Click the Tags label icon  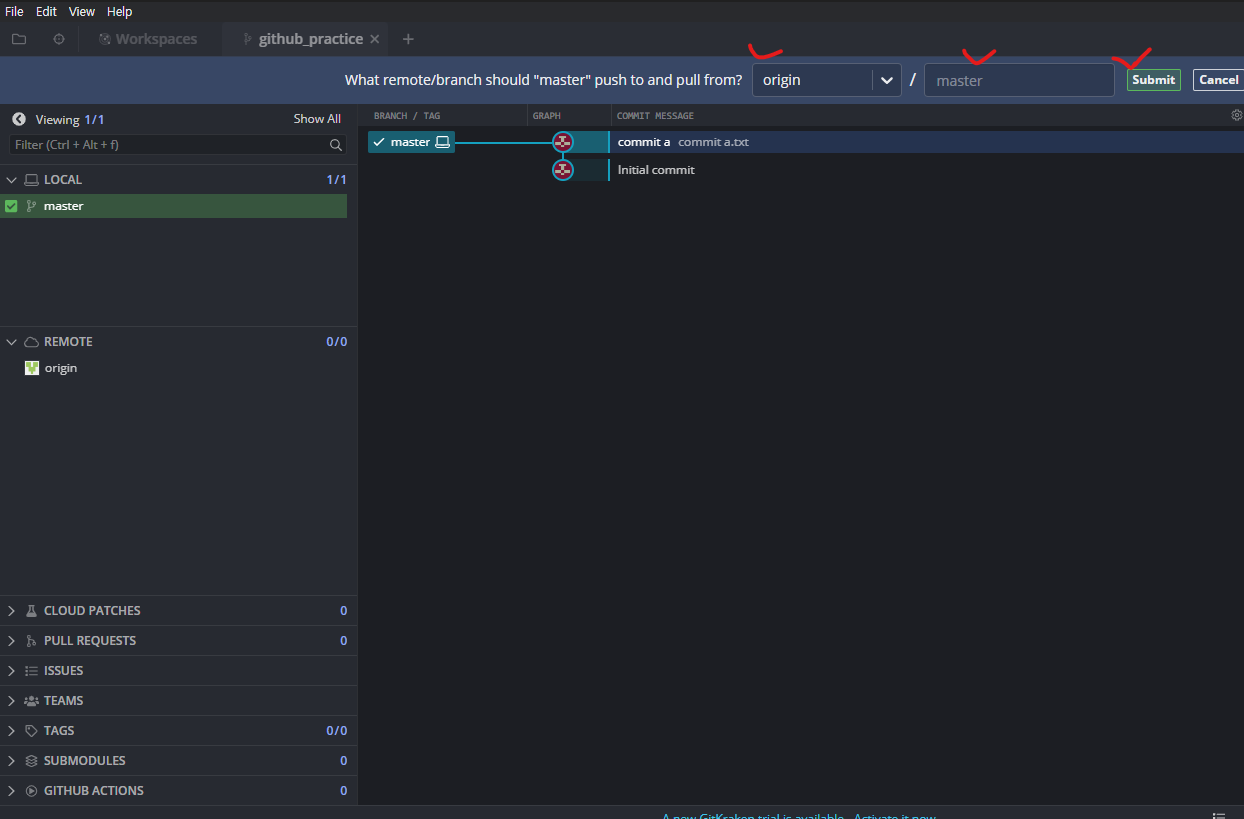pos(31,731)
